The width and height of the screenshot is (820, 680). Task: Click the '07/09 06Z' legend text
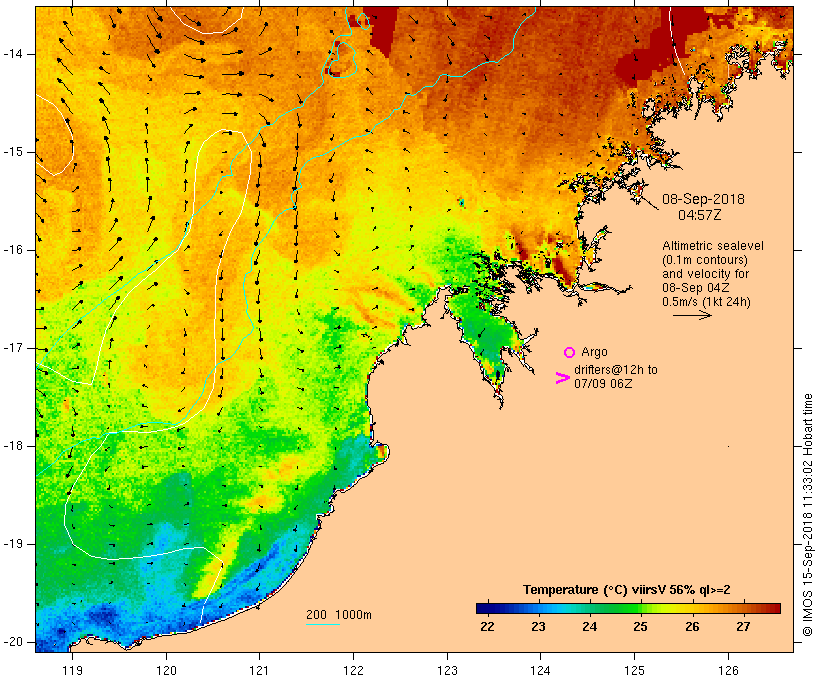coord(603,383)
